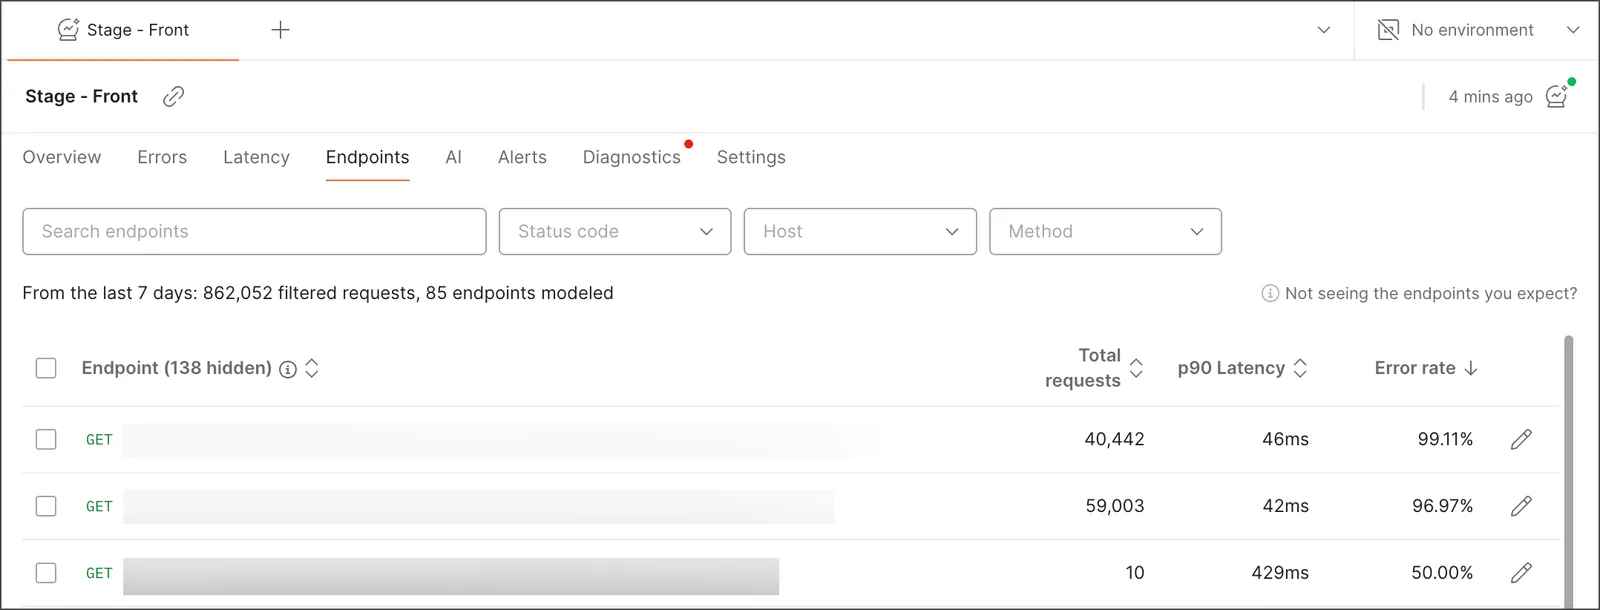1600x610 pixels.
Task: Click the info icon beside Not seeing endpoints
Action: (x=1270, y=293)
